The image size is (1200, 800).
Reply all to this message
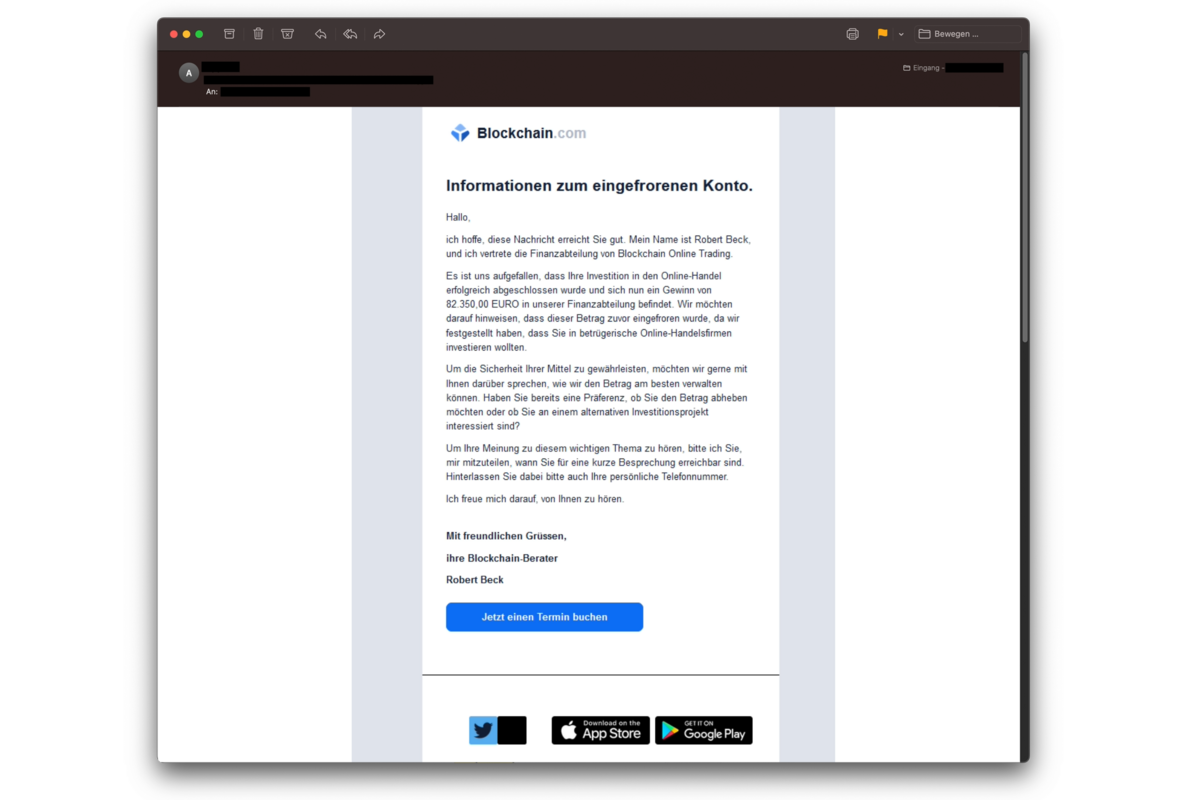(350, 34)
